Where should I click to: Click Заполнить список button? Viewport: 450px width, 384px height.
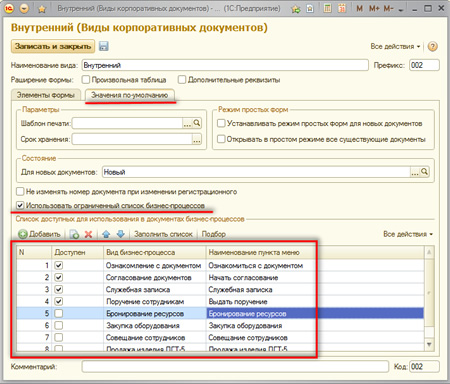click(163, 234)
